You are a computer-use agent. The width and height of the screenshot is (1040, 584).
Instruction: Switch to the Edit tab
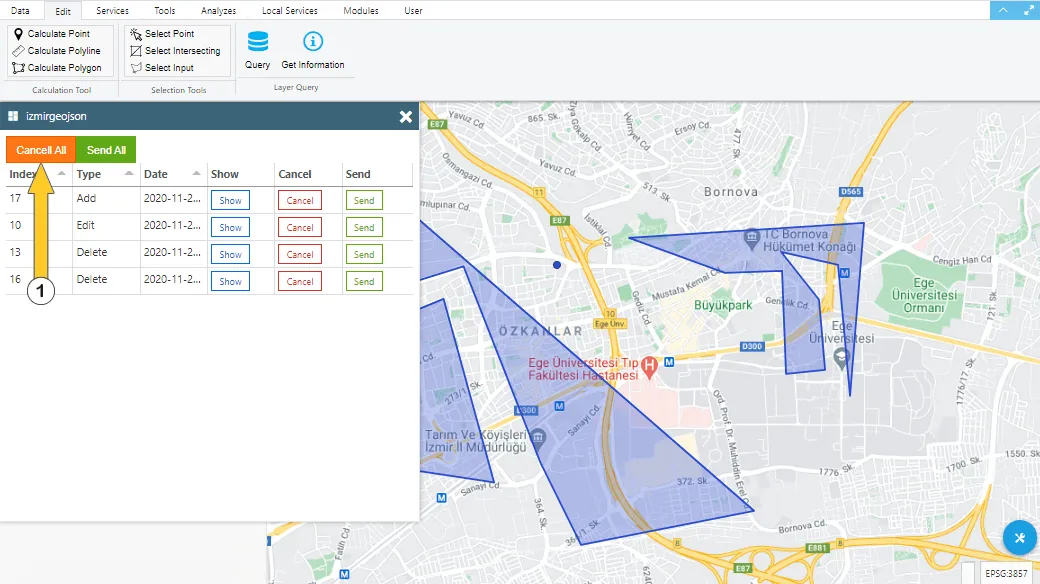click(63, 11)
